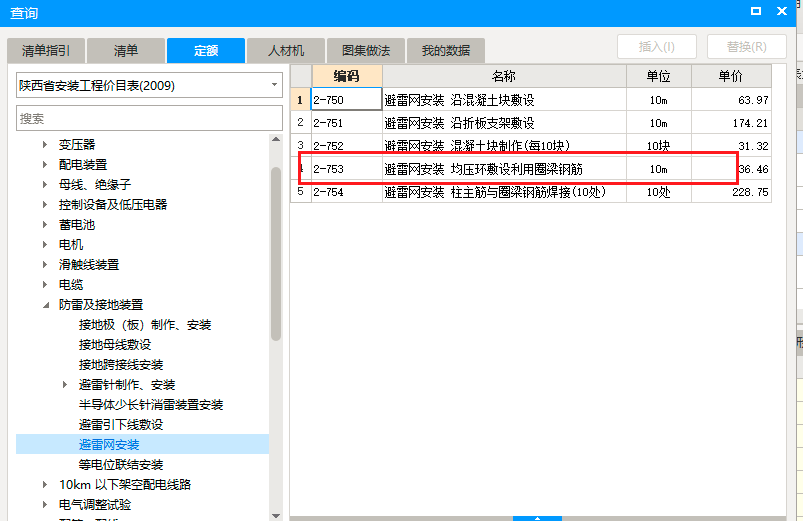Expand the 控制设备及低压电器 node

point(45,204)
